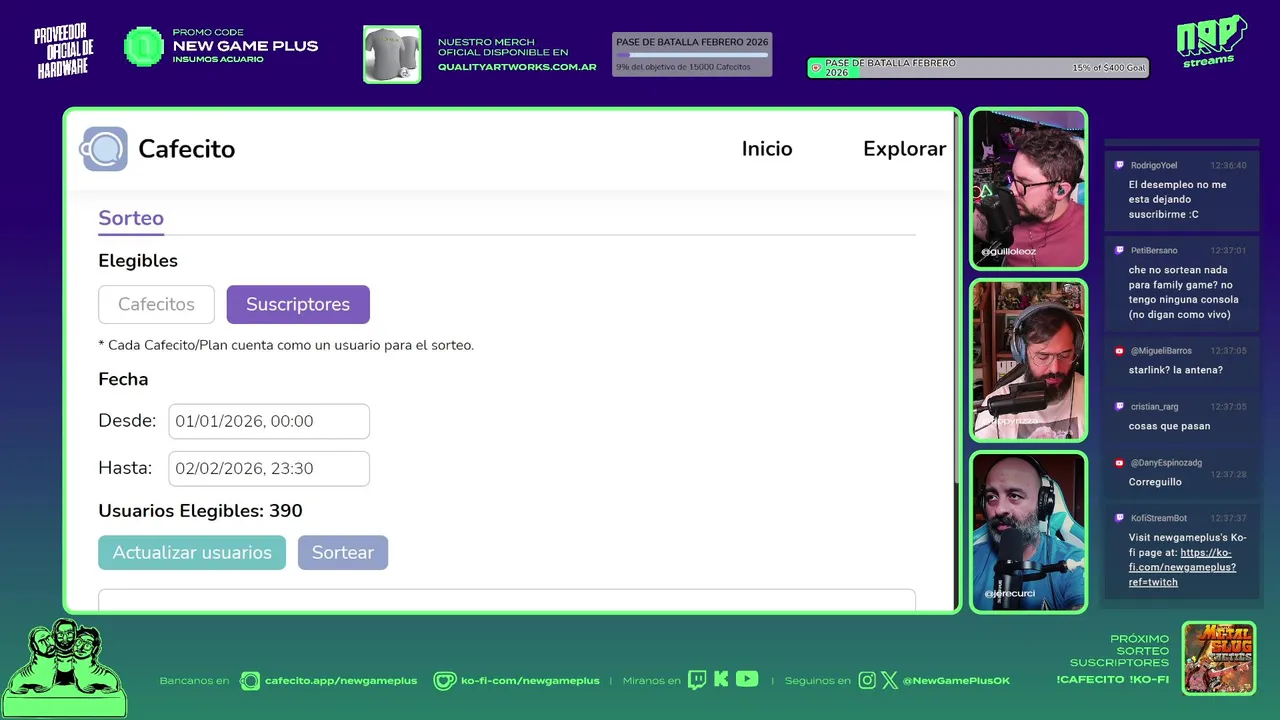Click the Sortear button
The width and height of the screenshot is (1280, 720).
343,552
